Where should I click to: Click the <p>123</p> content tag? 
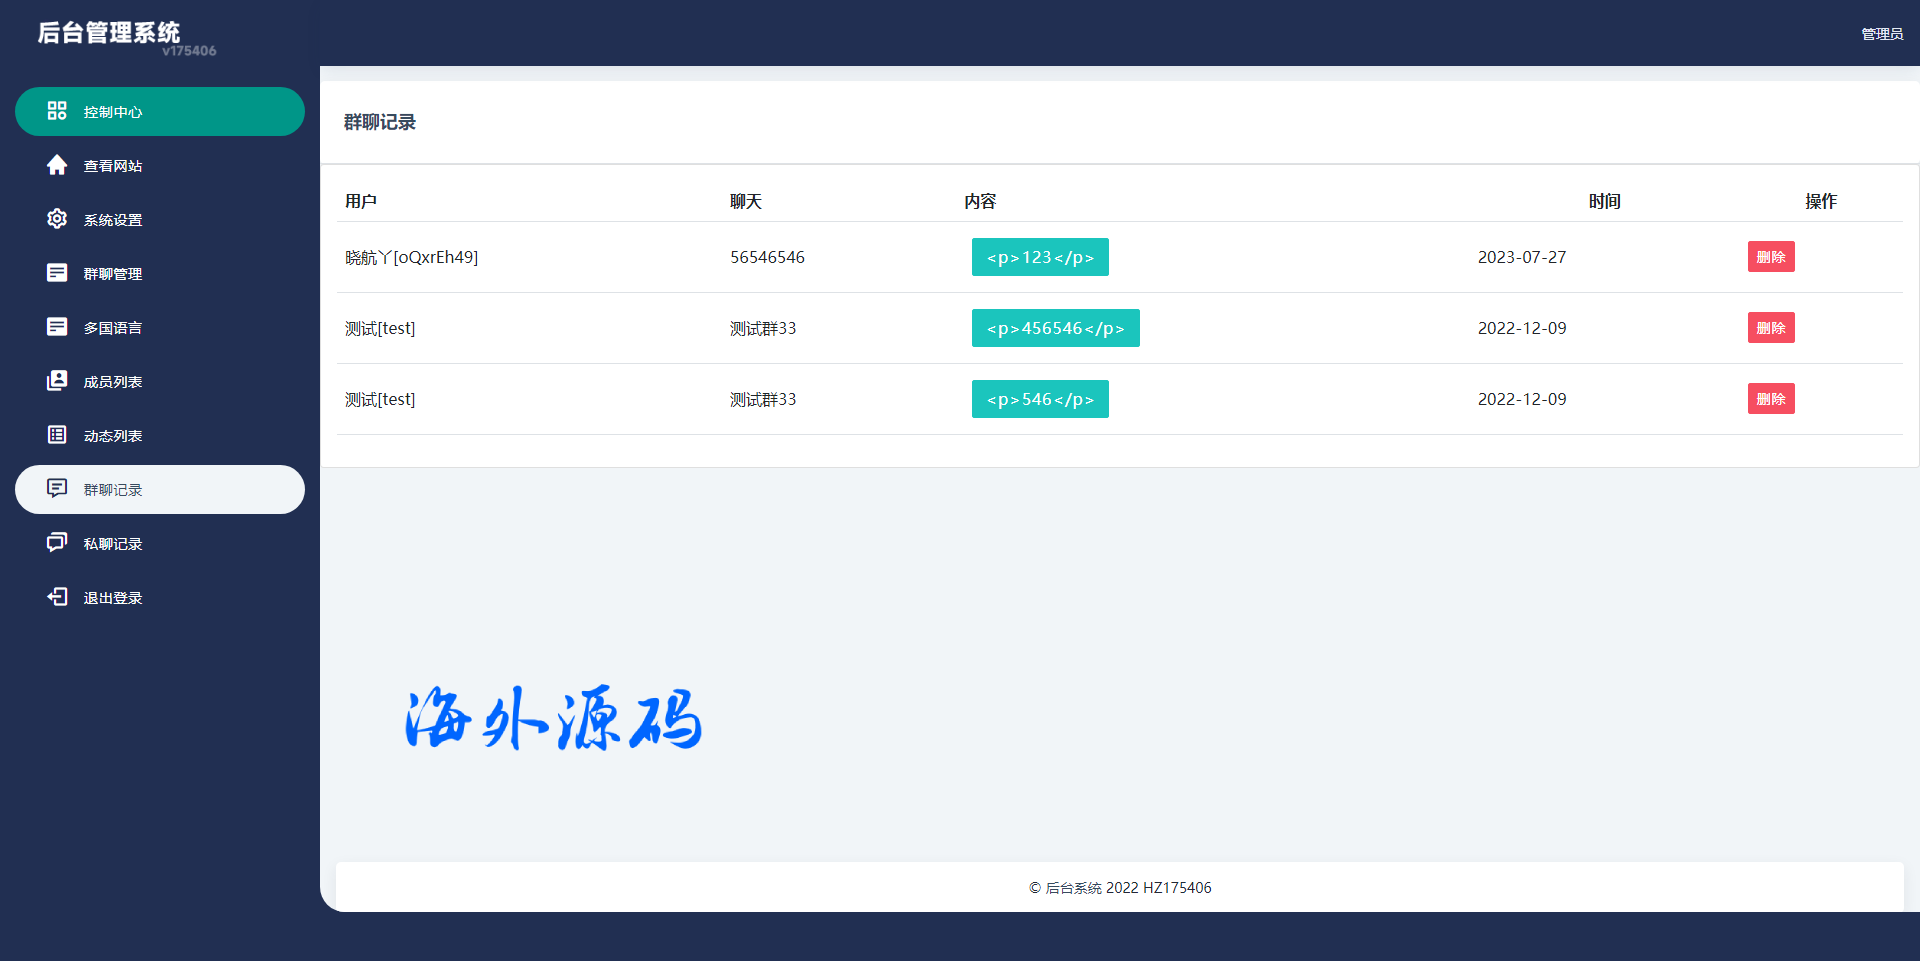point(1040,257)
